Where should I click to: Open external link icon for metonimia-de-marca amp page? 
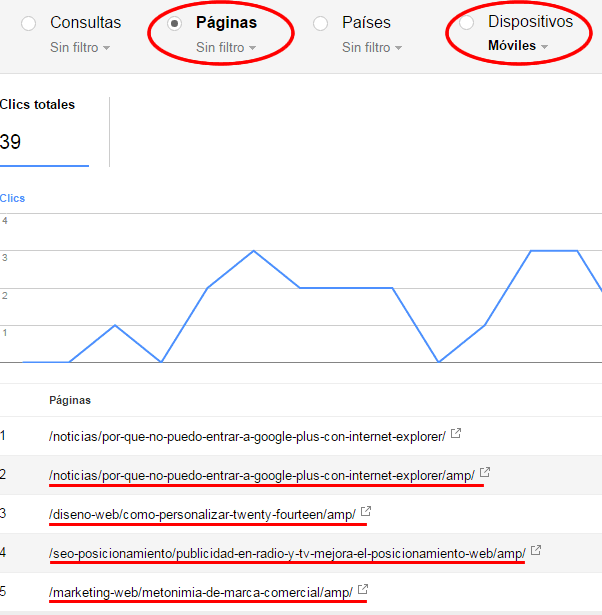coord(363,589)
